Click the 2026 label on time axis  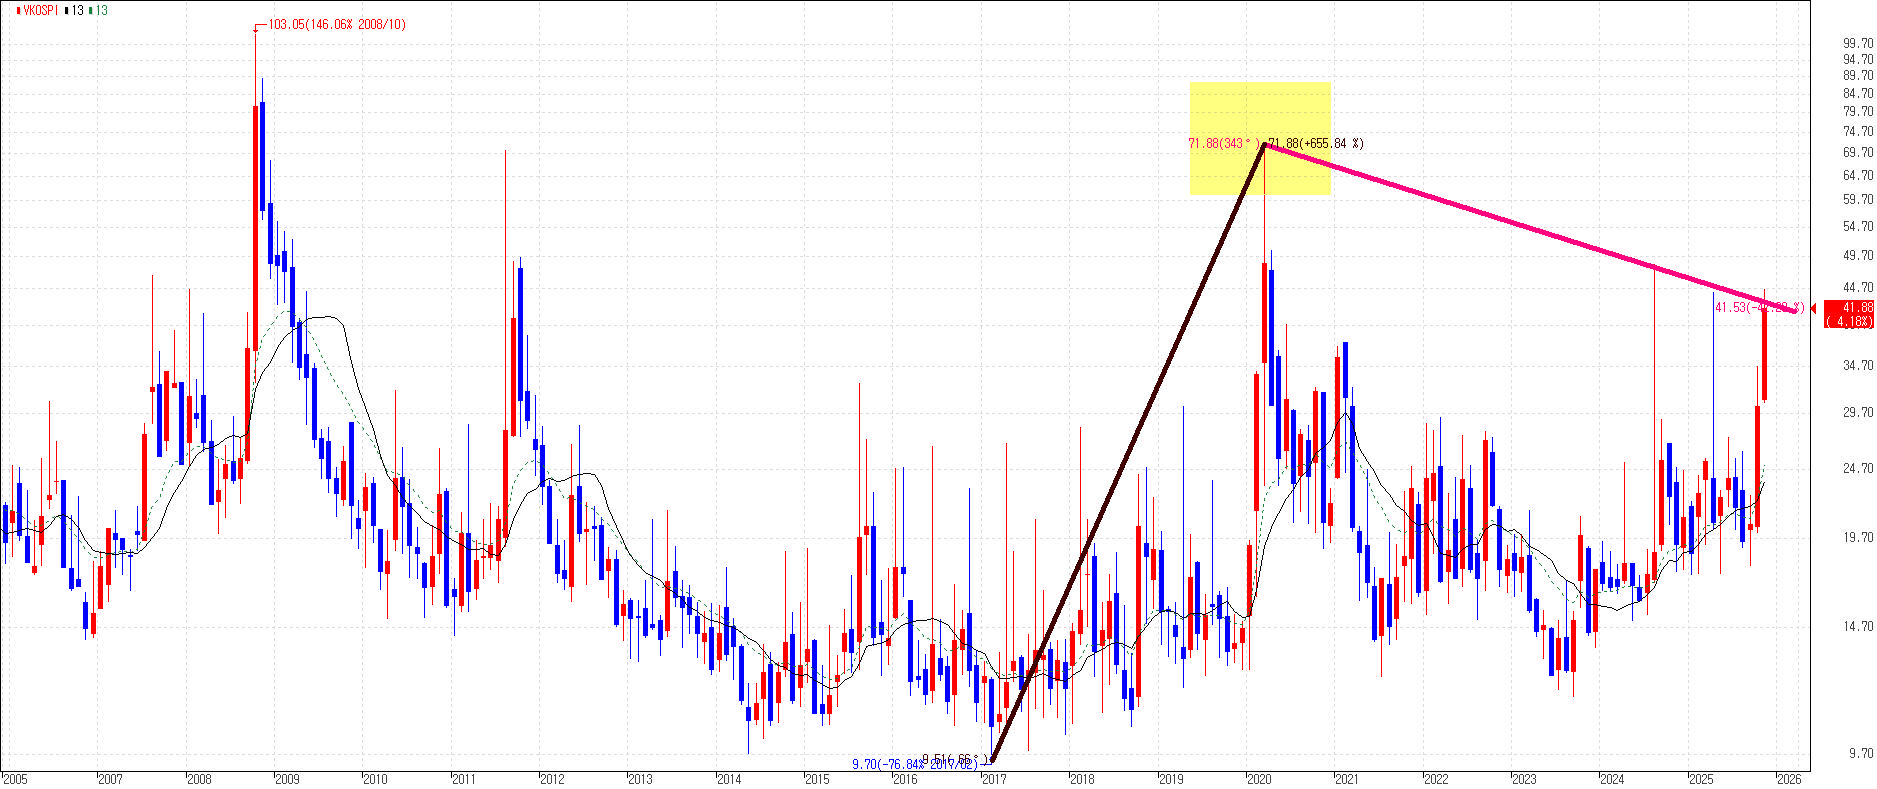tap(1789, 779)
